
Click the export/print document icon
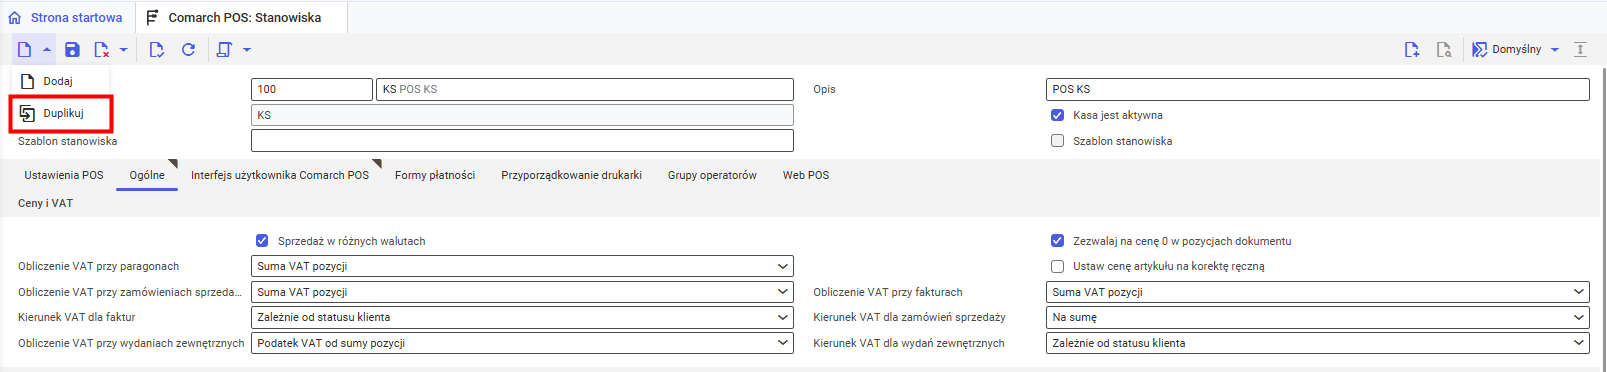tap(224, 49)
